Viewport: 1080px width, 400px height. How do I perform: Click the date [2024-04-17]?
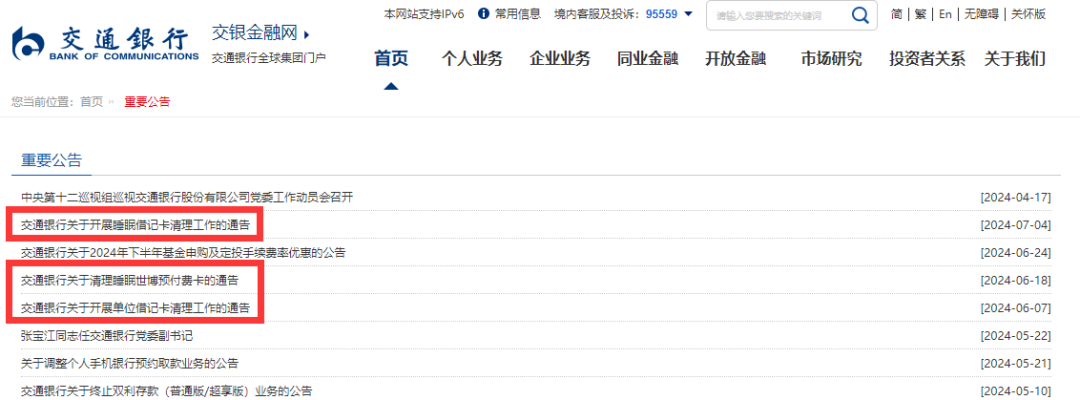1016,198
